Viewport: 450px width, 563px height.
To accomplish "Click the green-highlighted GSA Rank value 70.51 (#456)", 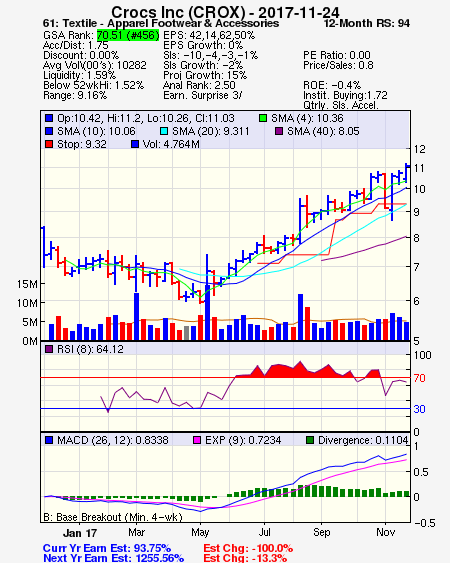I will click(x=128, y=35).
